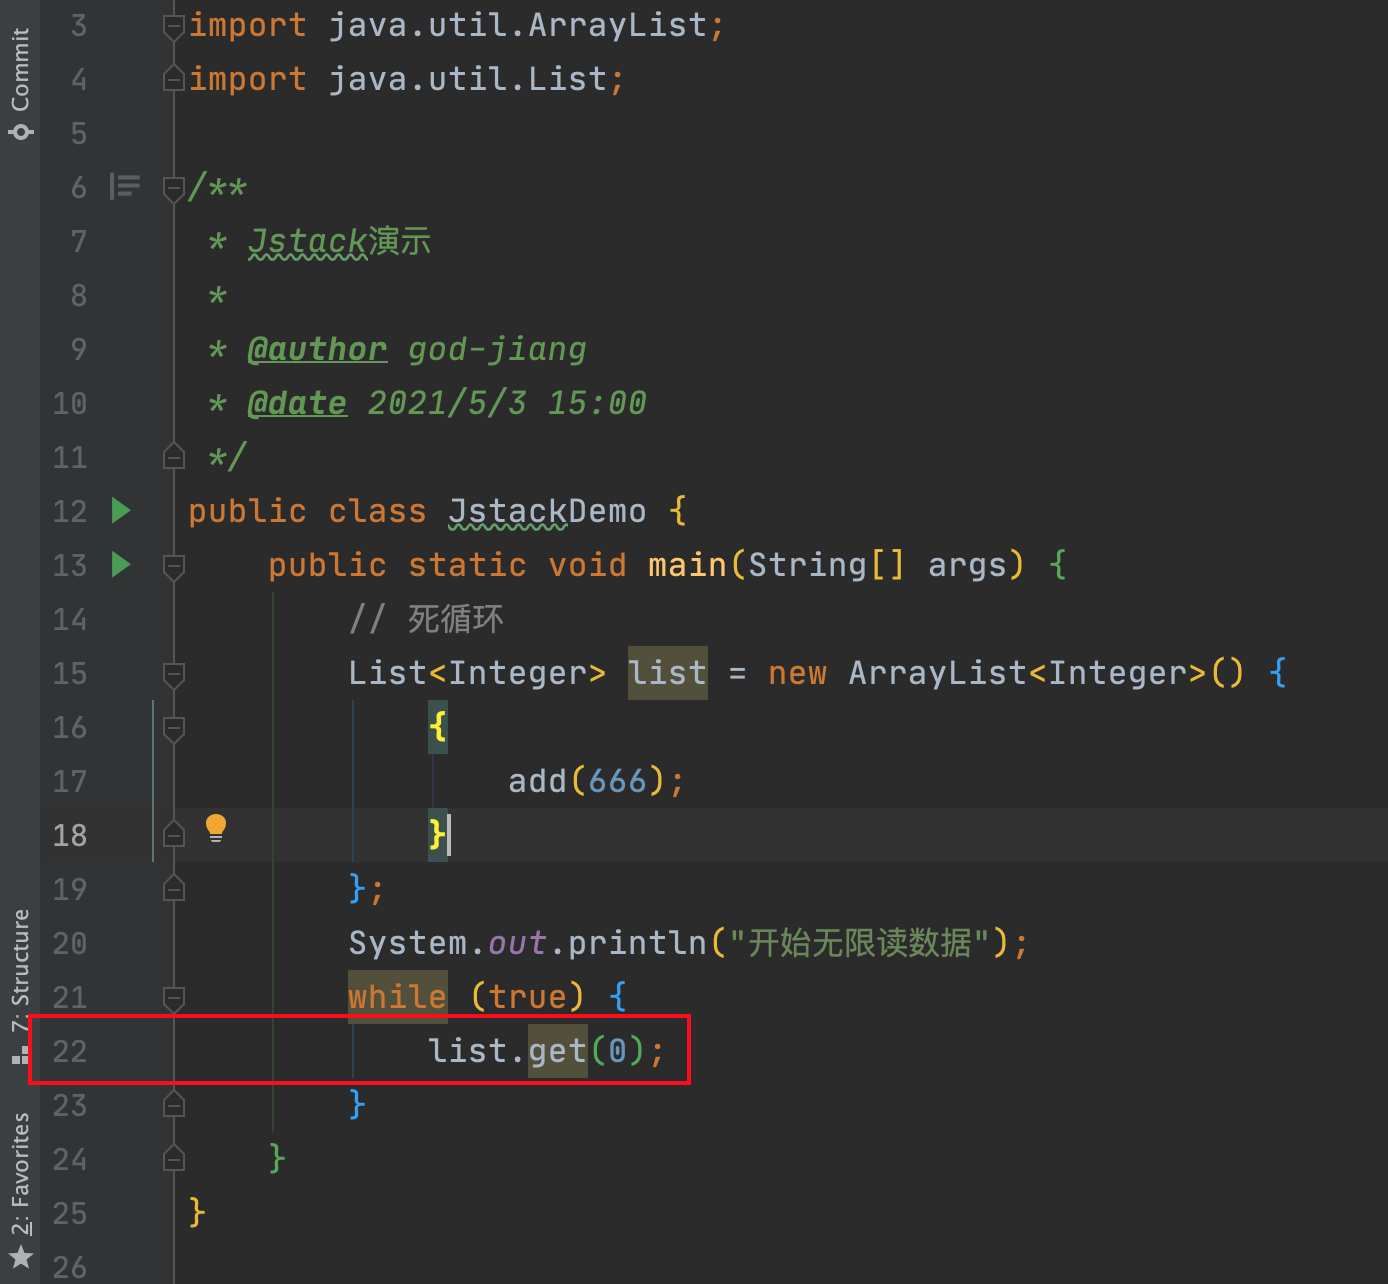
Task: Collapse the import block at line 3
Action: click(174, 26)
